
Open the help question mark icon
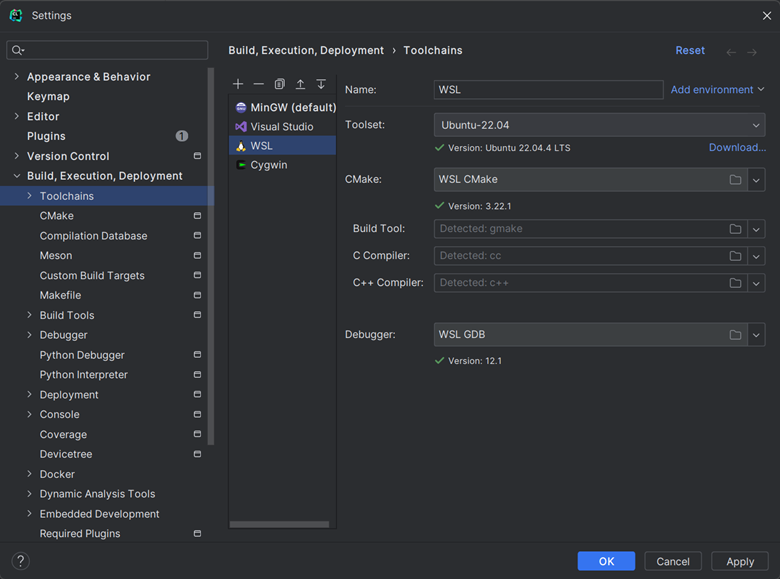point(20,561)
